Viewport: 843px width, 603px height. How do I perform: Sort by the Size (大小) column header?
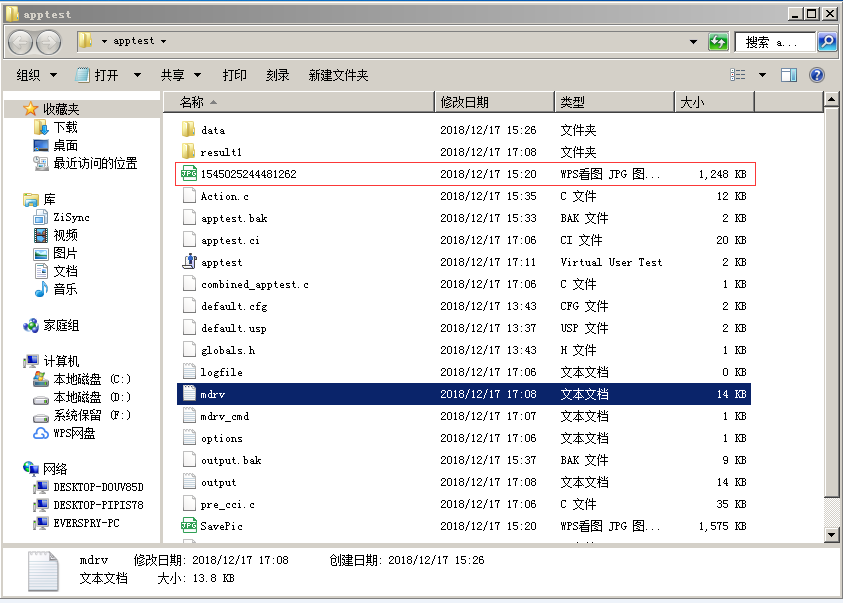tap(714, 102)
